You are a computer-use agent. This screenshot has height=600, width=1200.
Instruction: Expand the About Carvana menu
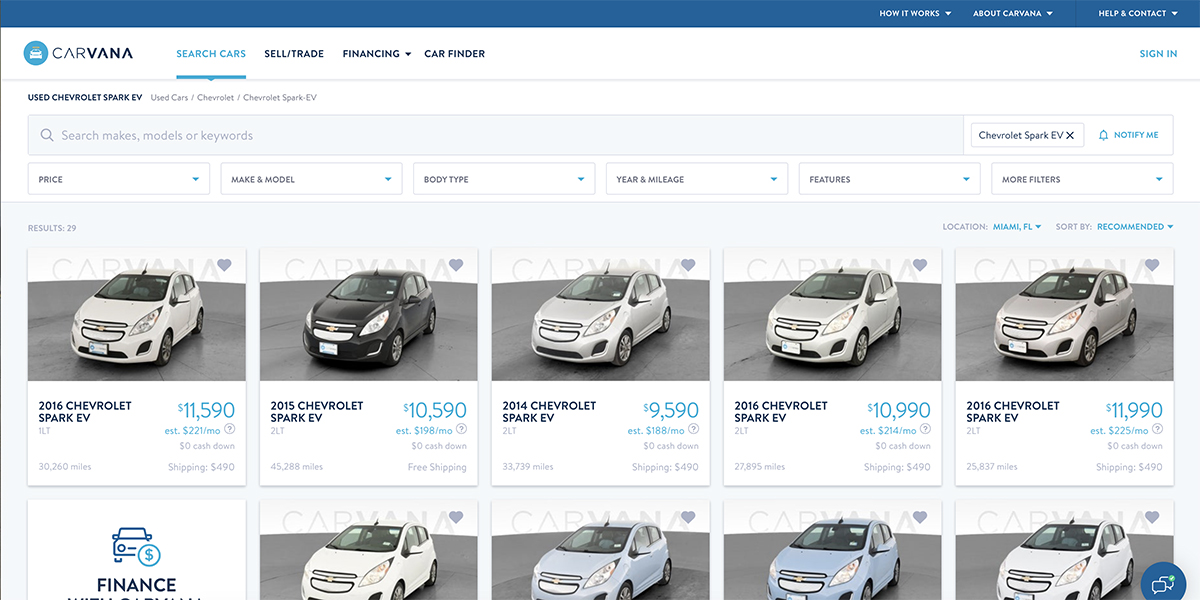[x=1013, y=13]
